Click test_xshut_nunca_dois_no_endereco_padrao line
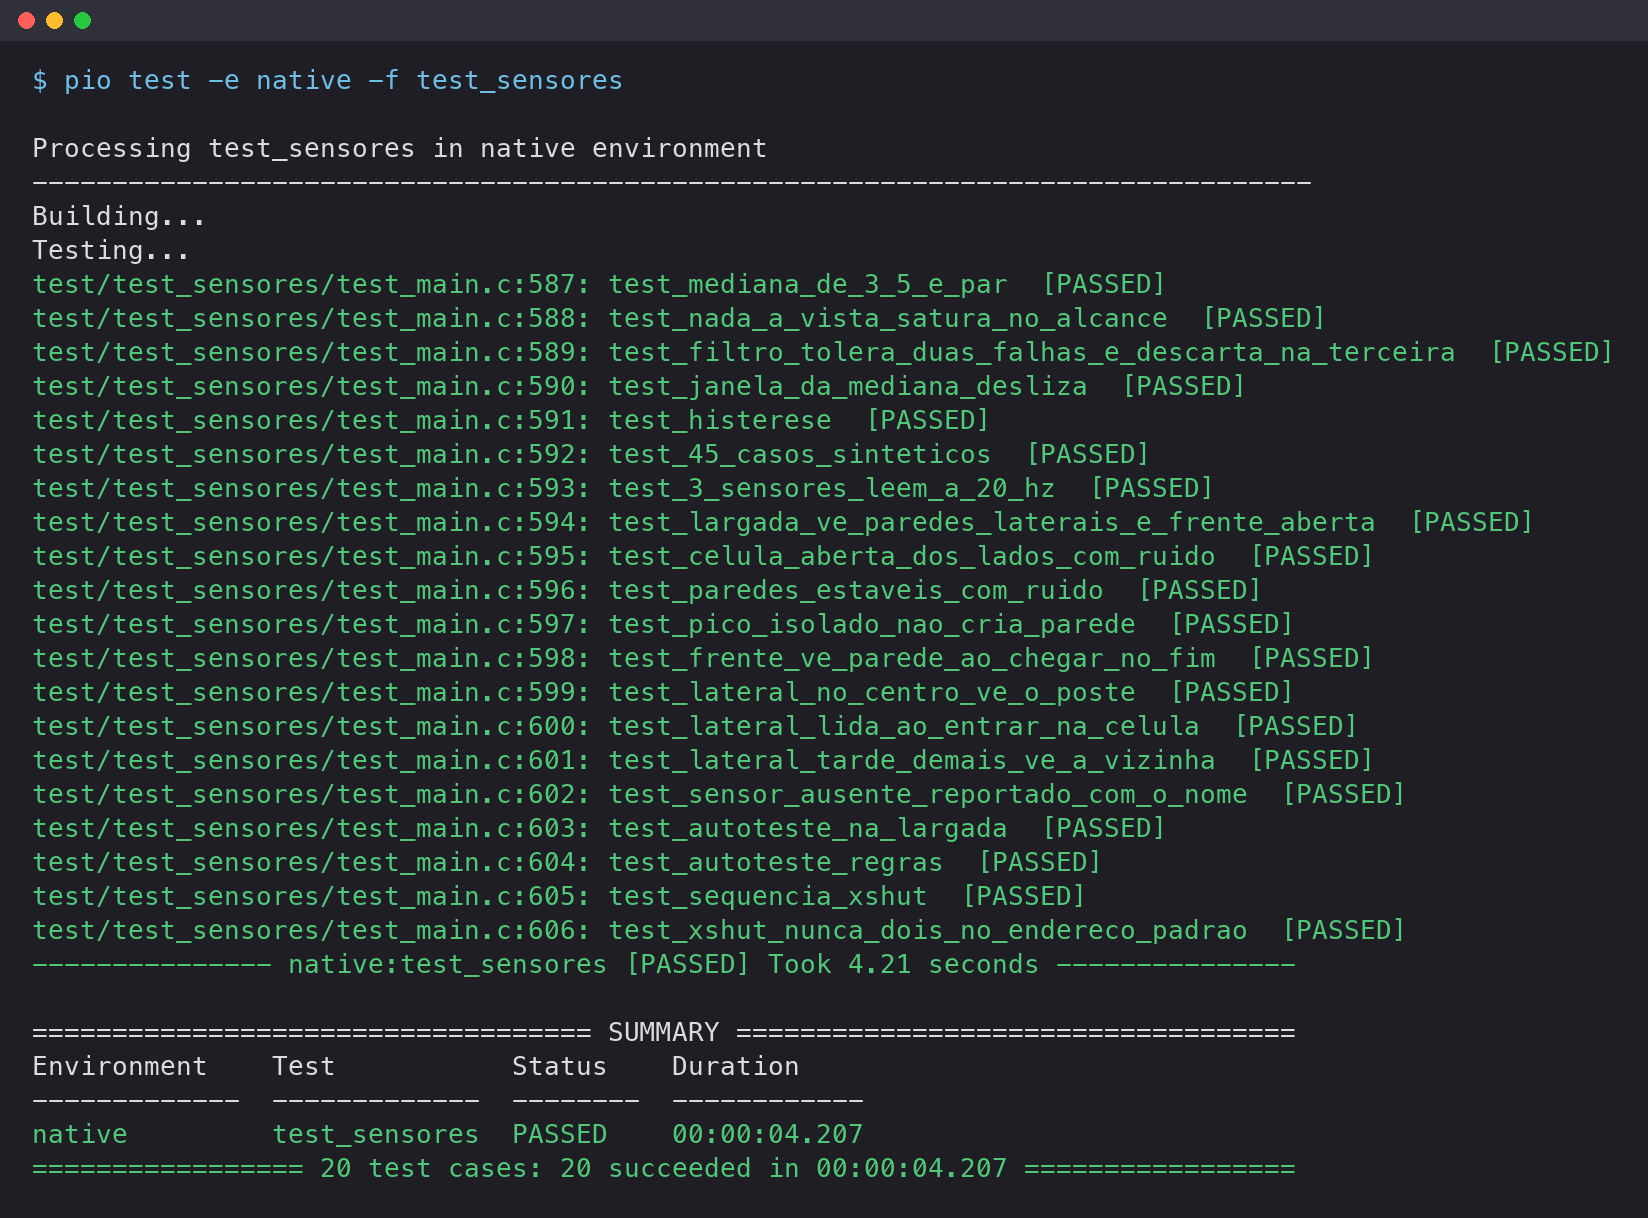Image resolution: width=1648 pixels, height=1218 pixels. tap(719, 931)
